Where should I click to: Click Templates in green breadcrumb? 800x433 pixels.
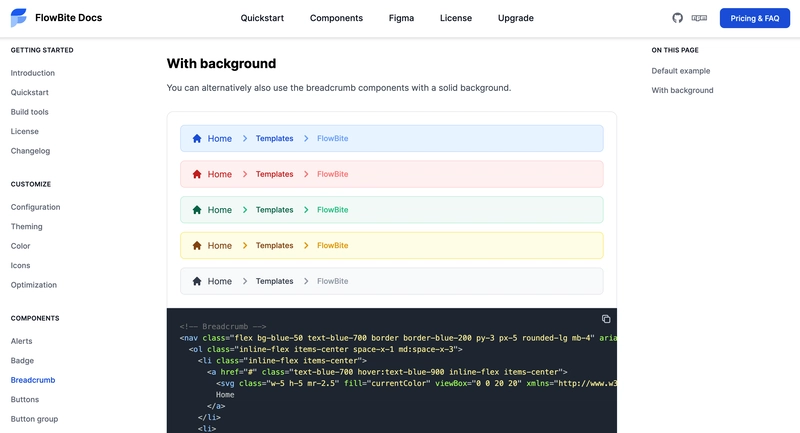tap(274, 210)
